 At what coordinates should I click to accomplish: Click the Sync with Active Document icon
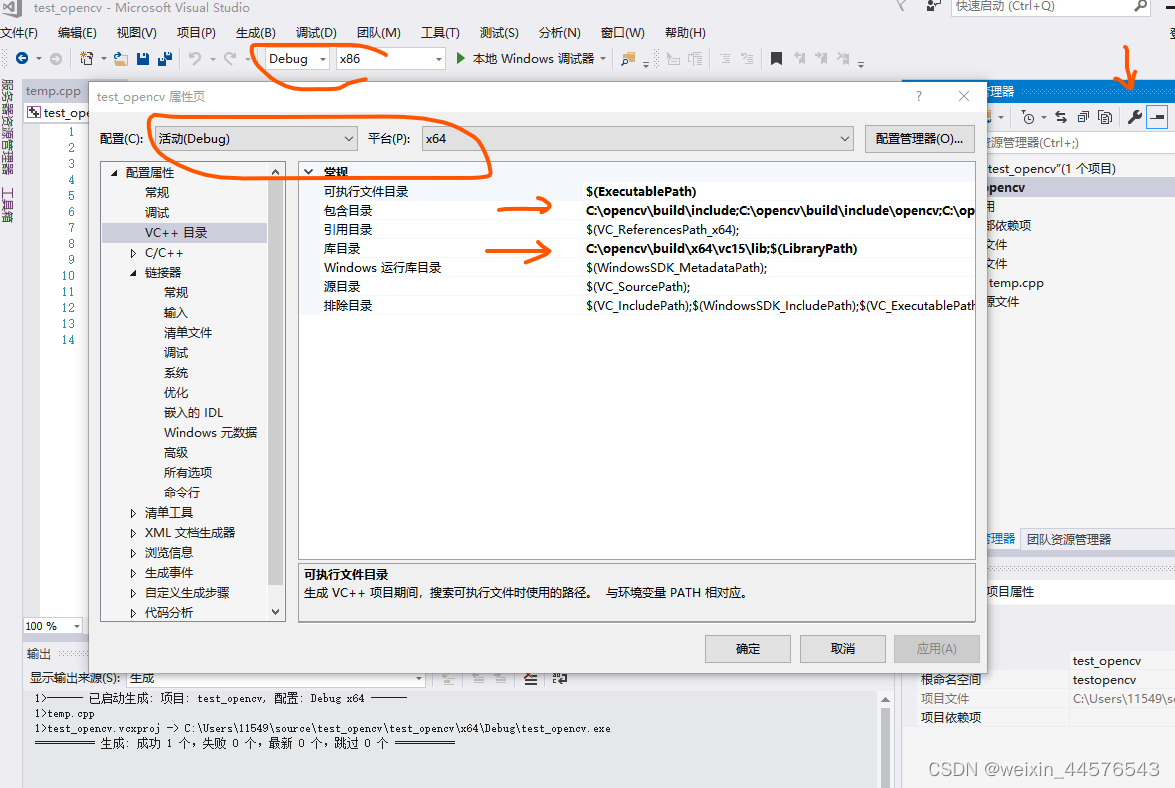1060,117
